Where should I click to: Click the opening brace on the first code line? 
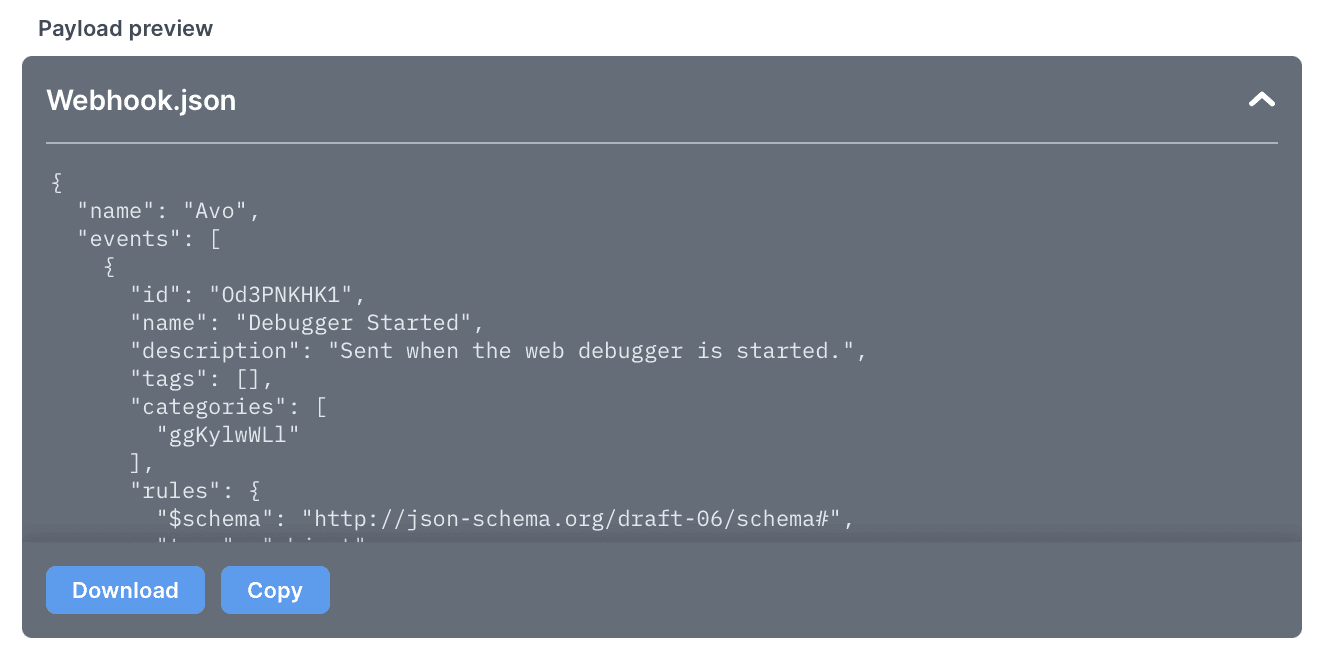click(57, 183)
